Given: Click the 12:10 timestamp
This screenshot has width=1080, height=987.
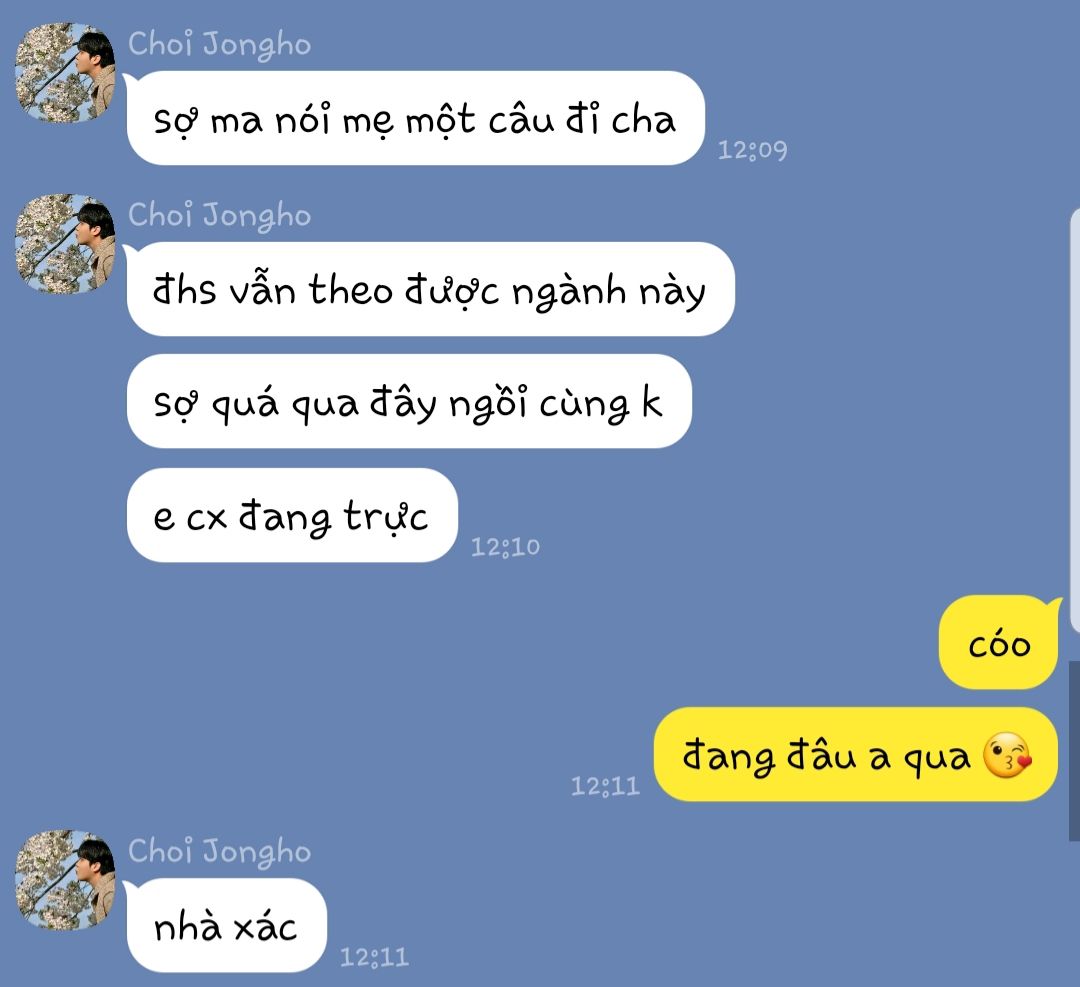Looking at the screenshot, I should pyautogui.click(x=505, y=547).
